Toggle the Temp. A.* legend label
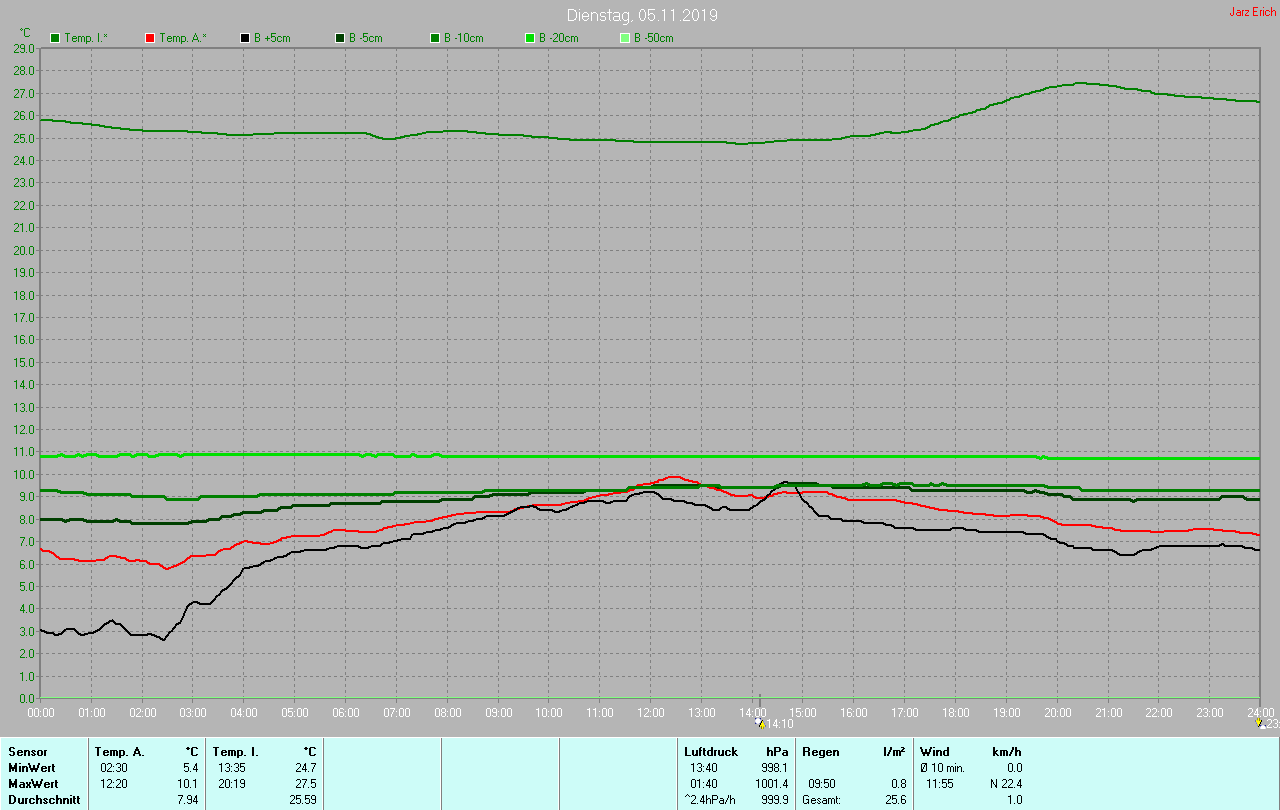1280x810 pixels. 182,38
